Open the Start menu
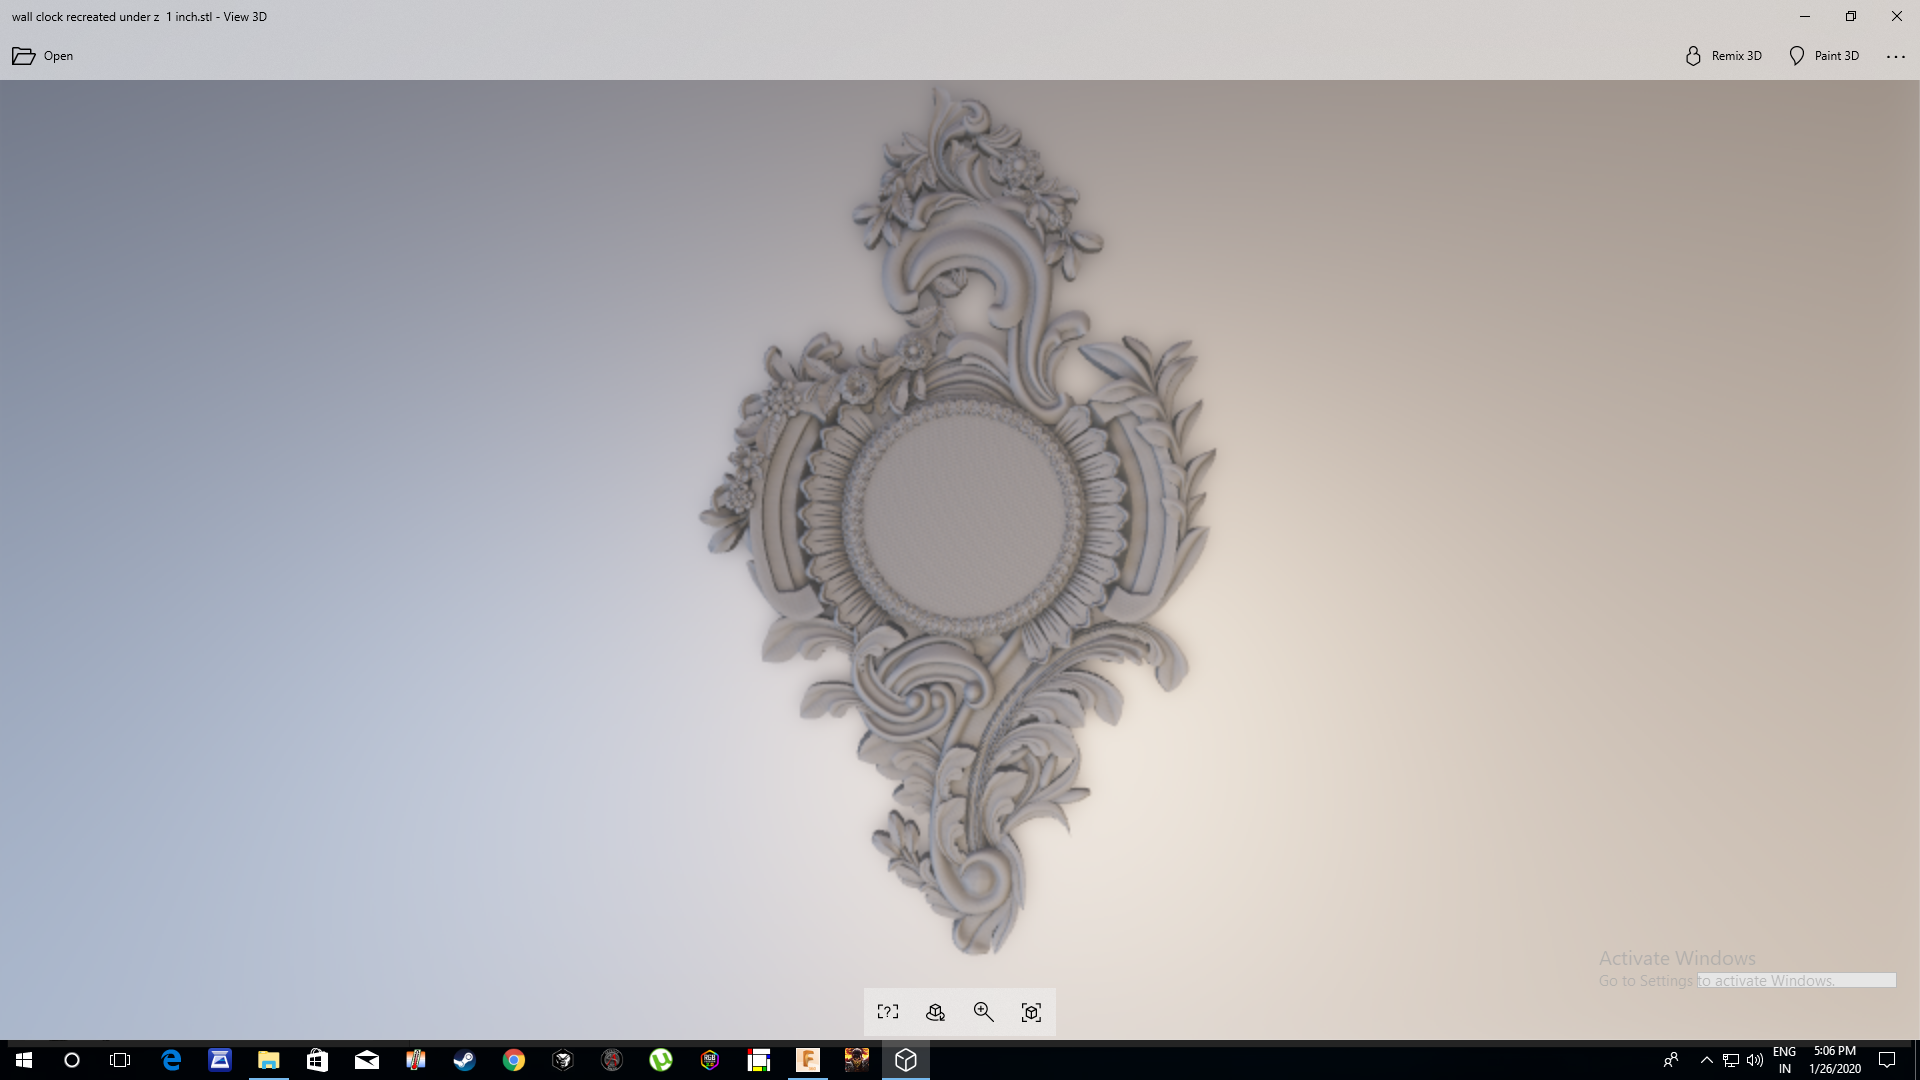 22,1060
